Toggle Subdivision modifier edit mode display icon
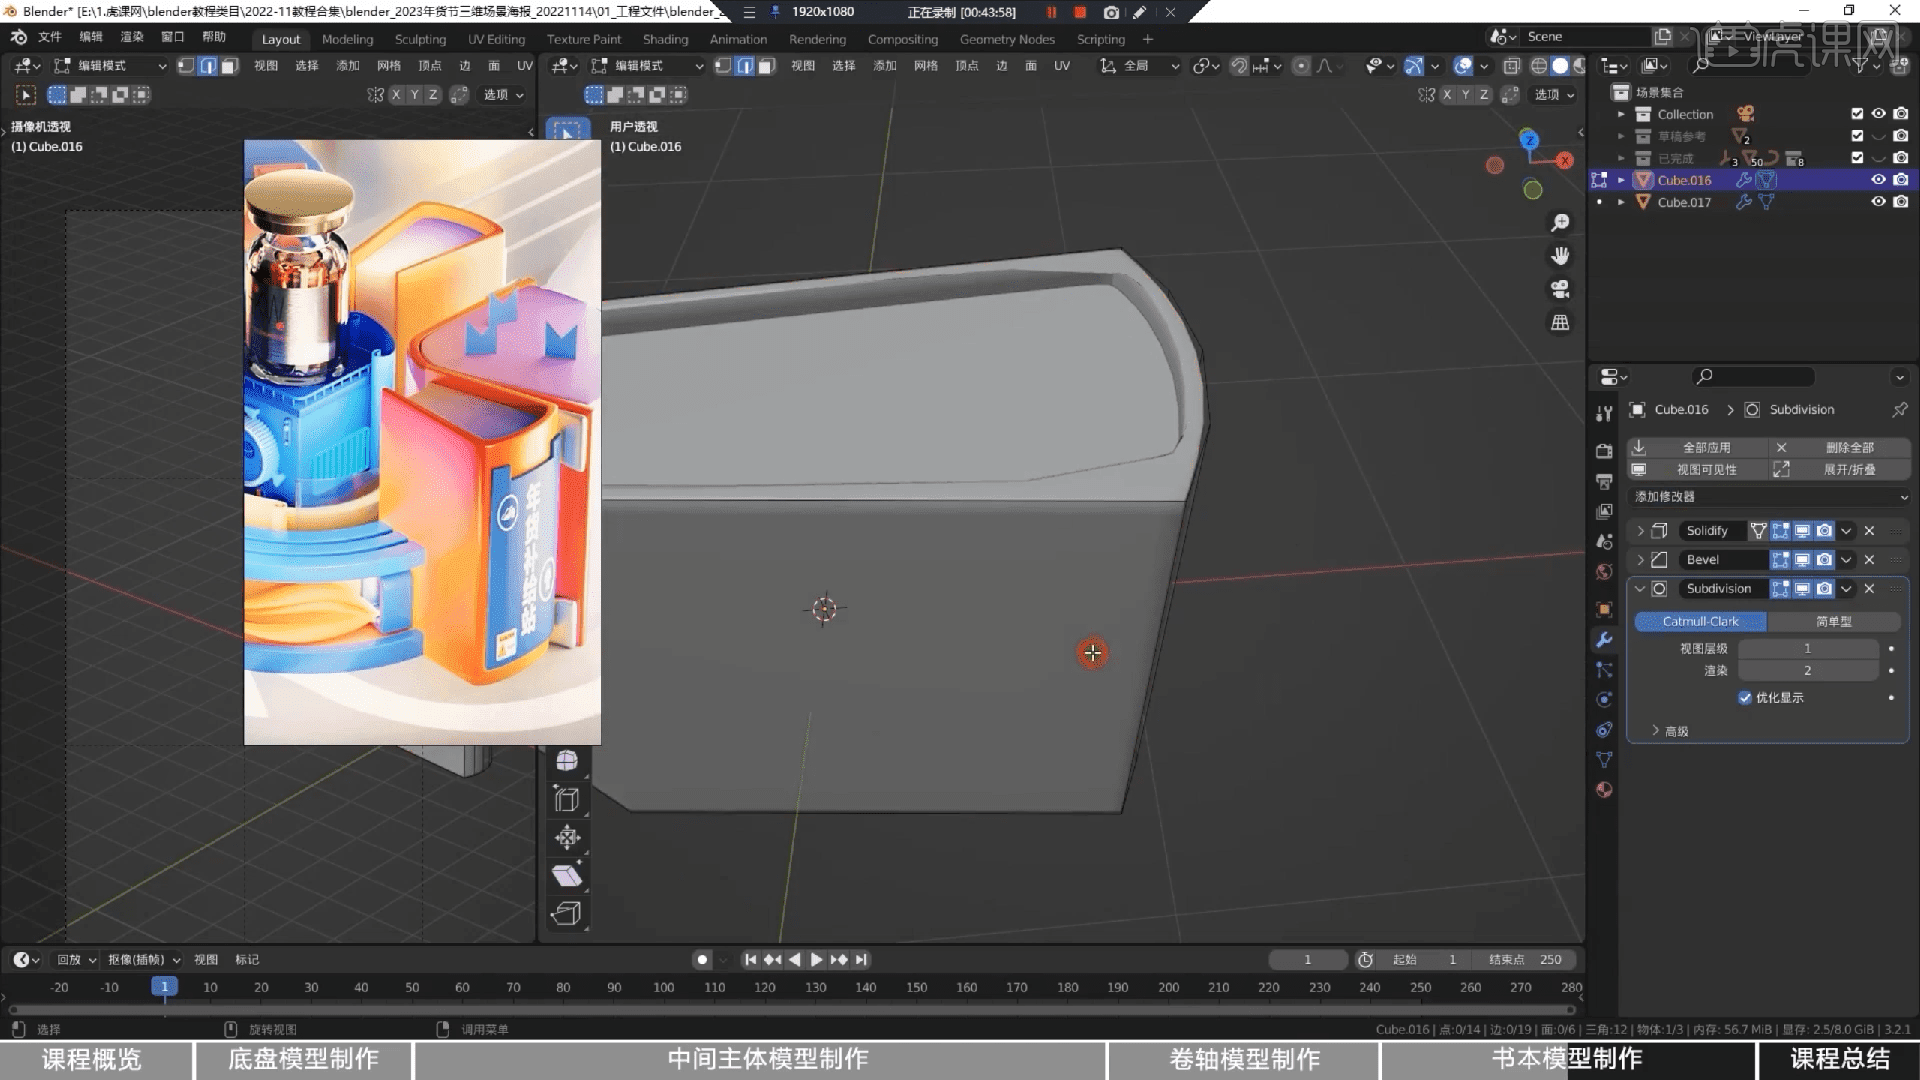This screenshot has height=1080, width=1920. (1780, 589)
